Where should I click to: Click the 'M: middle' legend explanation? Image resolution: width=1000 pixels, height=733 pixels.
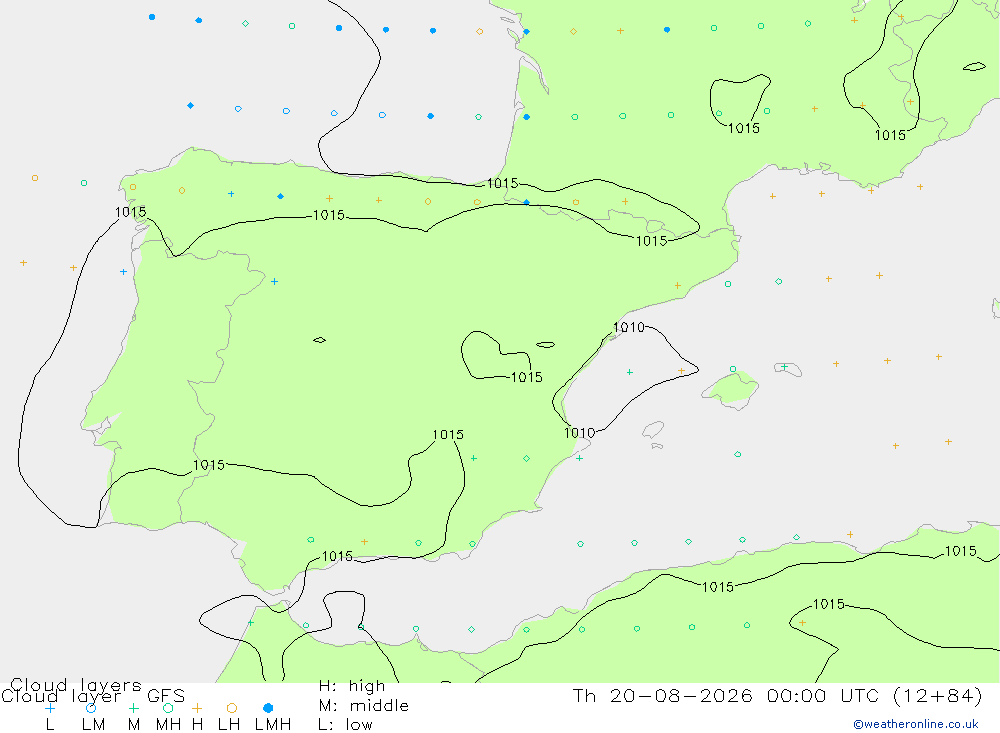click(364, 706)
